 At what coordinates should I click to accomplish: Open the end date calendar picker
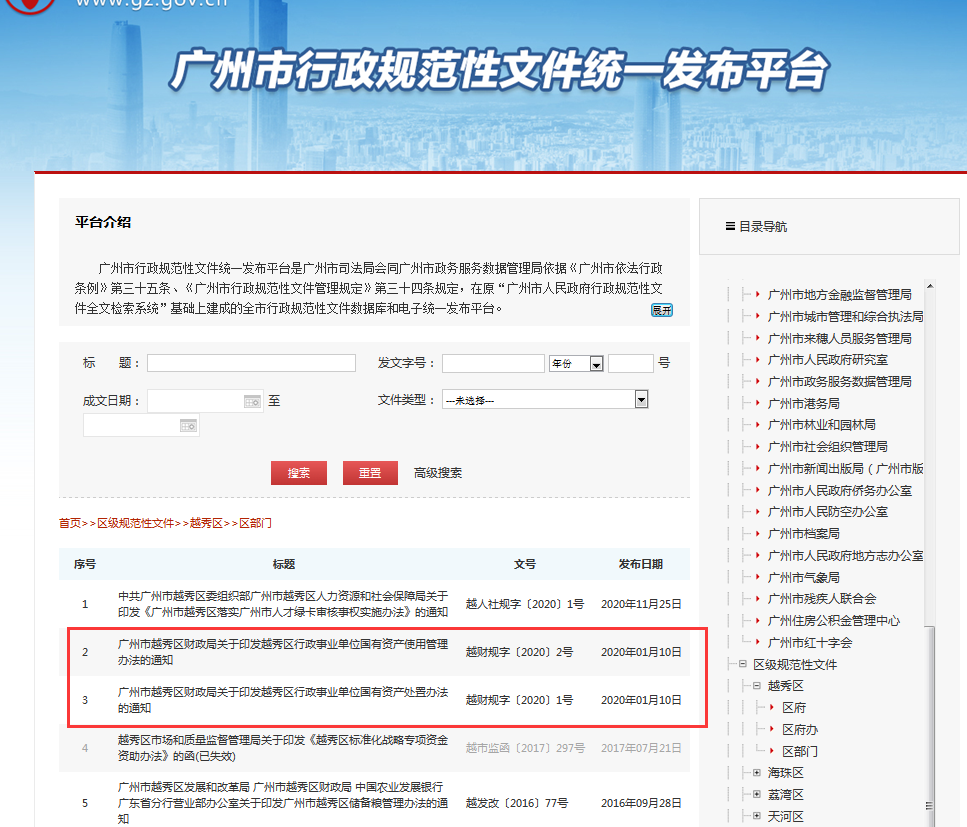(188, 426)
